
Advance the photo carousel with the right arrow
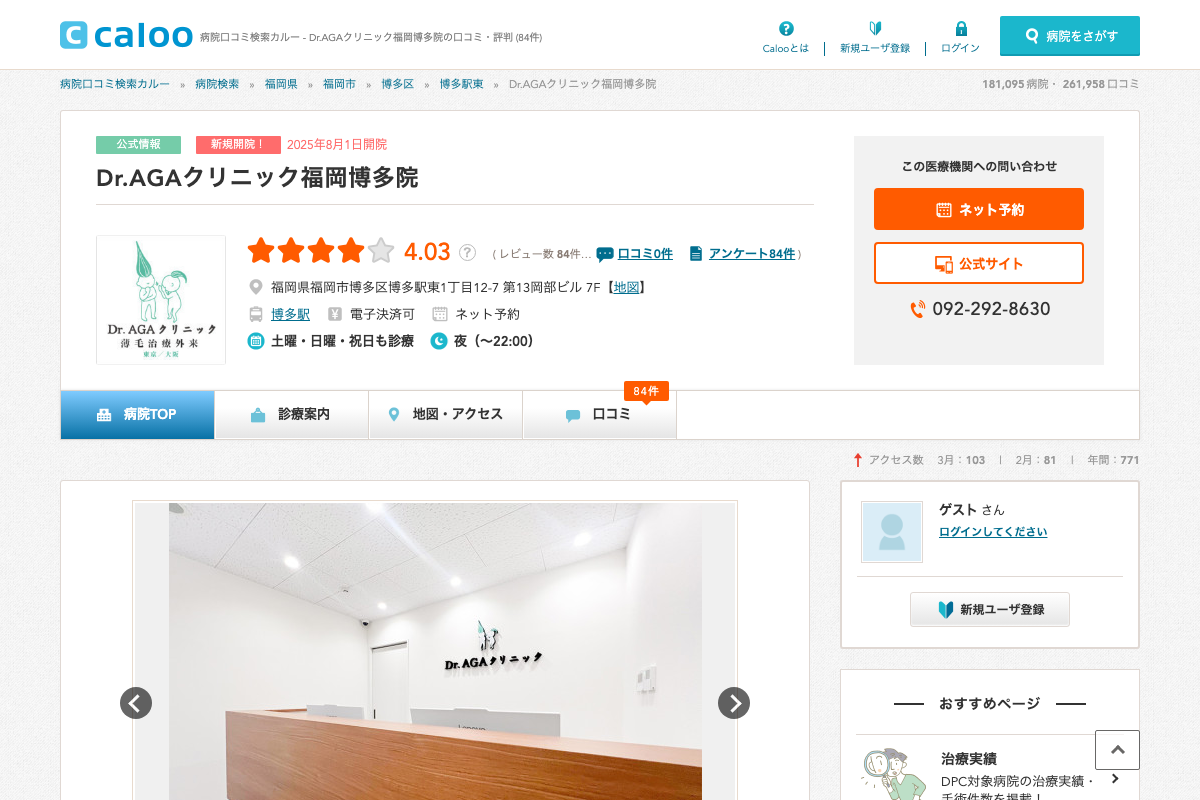click(733, 703)
